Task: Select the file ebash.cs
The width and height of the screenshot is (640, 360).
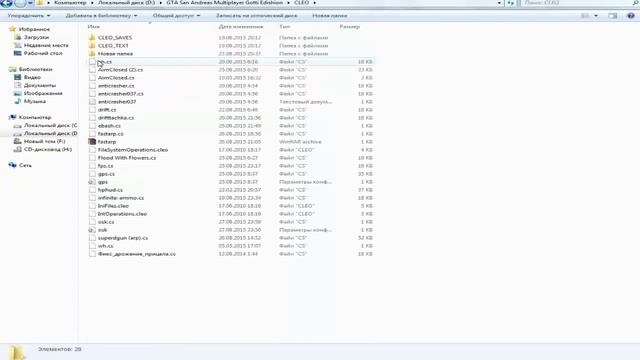Action: click(x=109, y=126)
